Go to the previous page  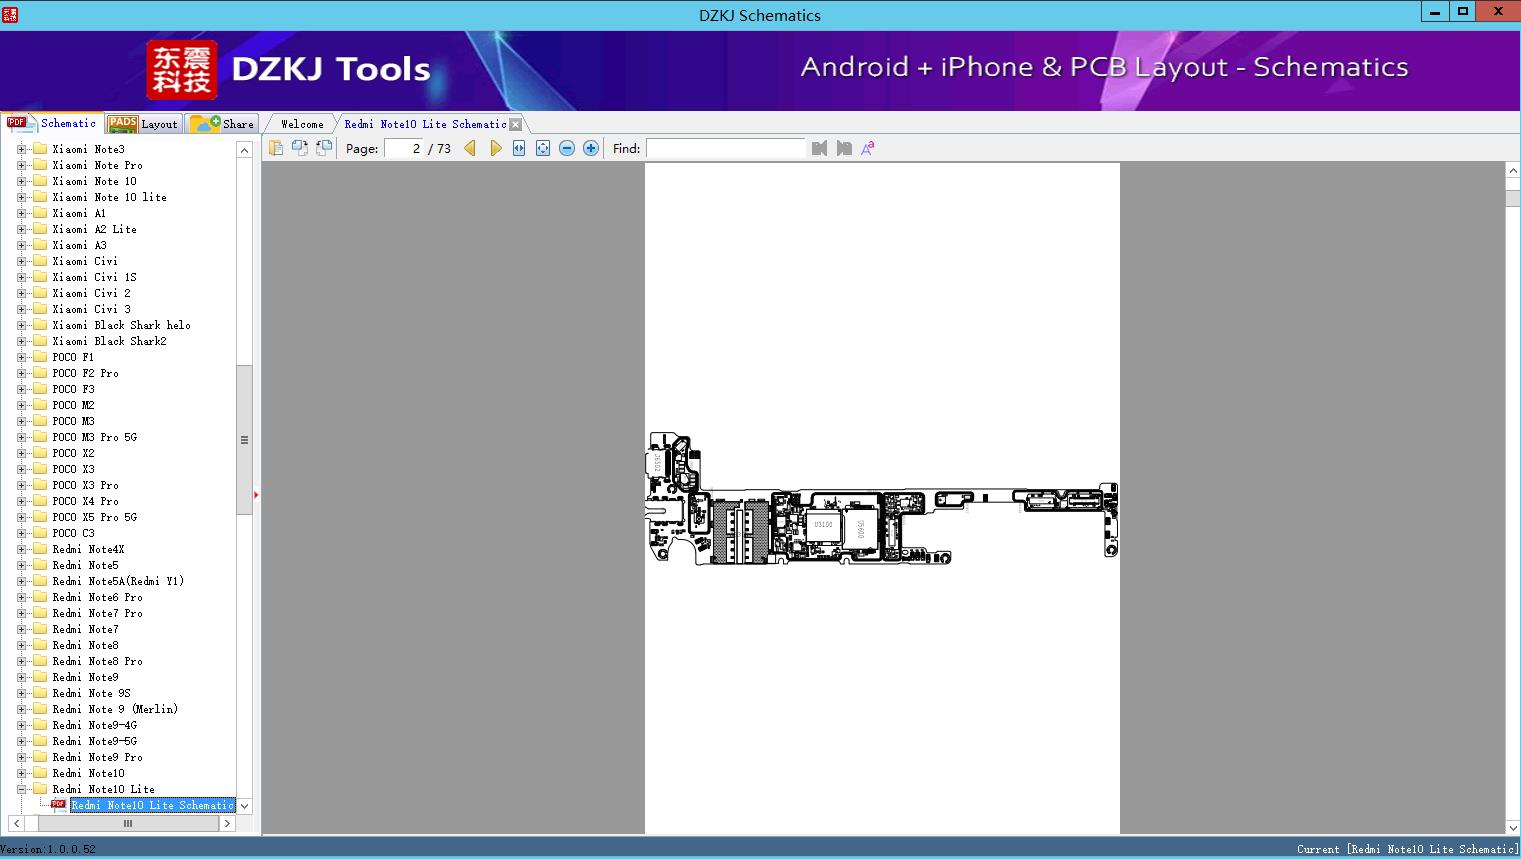pyautogui.click(x=470, y=148)
